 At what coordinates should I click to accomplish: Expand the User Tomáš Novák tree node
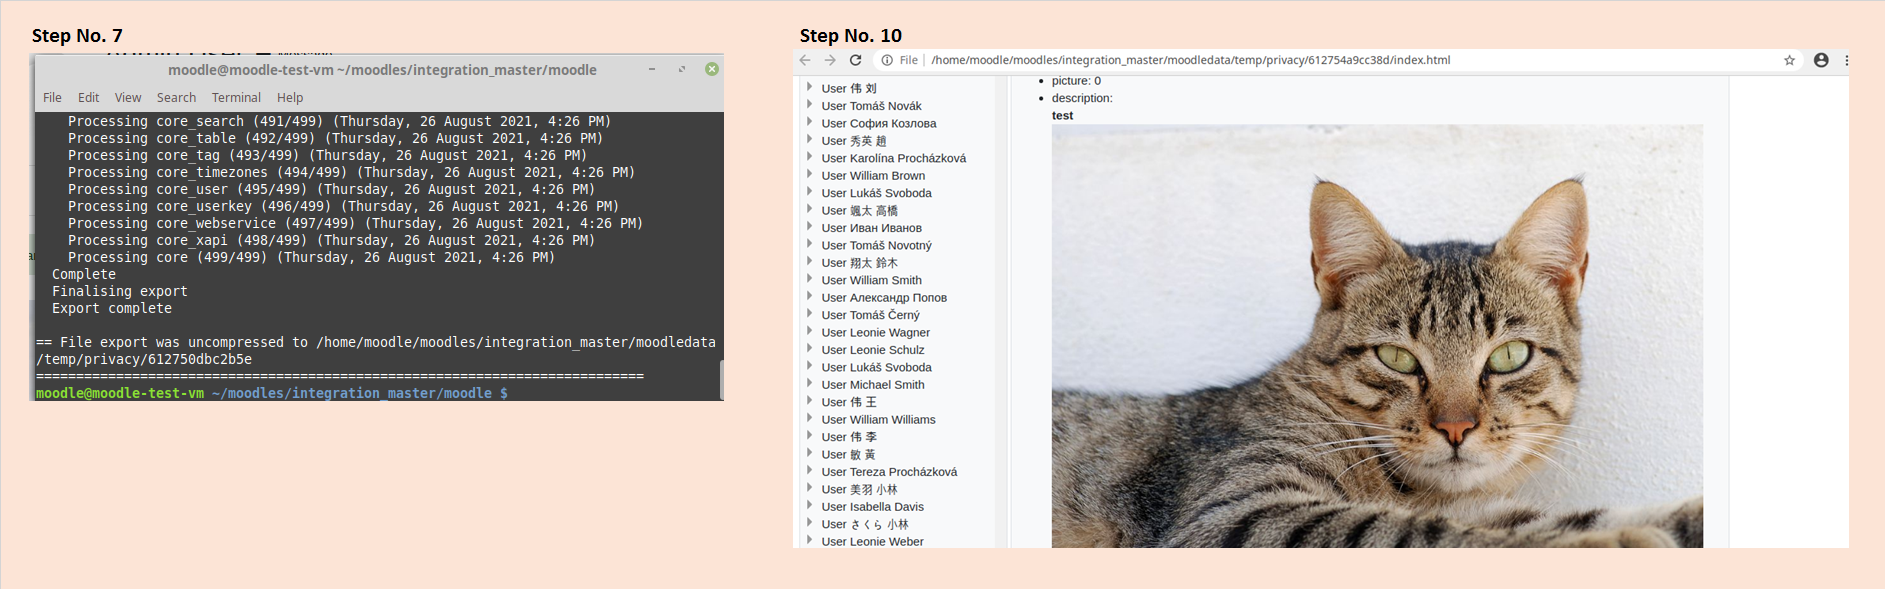point(809,105)
